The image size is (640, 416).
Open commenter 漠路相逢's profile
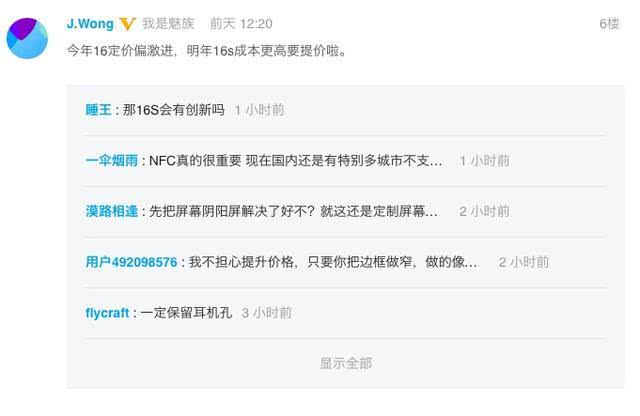pos(111,211)
